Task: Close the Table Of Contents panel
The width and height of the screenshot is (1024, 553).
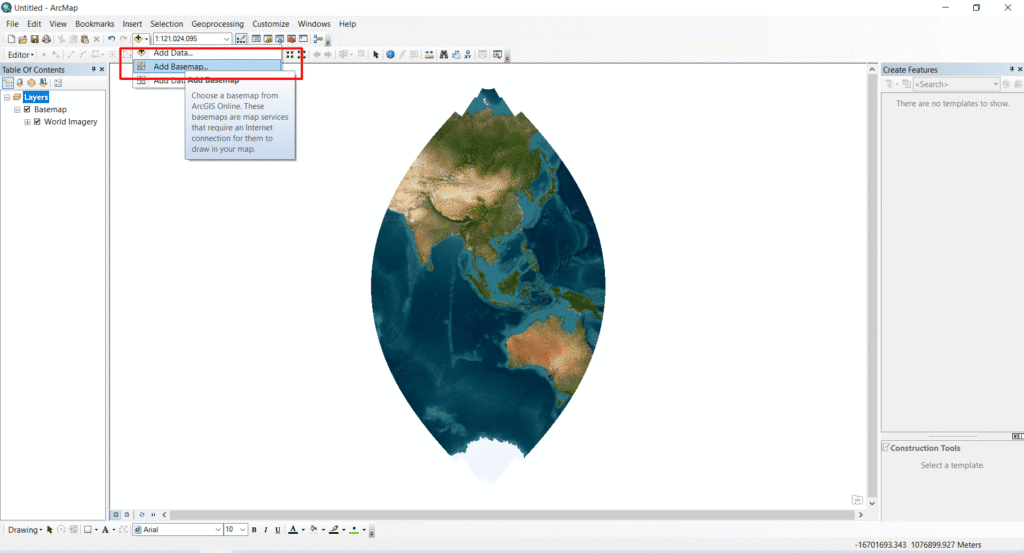Action: [x=102, y=69]
